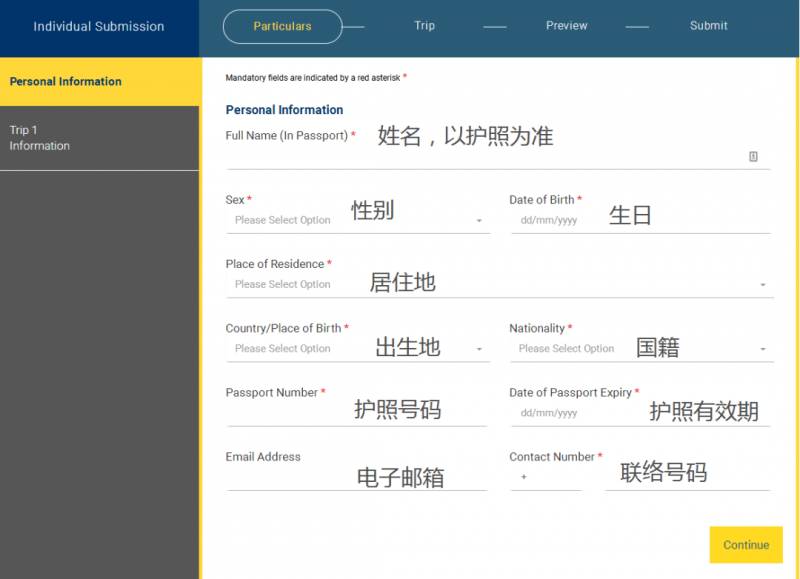Image resolution: width=800 pixels, height=579 pixels.
Task: Open Trip 1 Information in sidebar
Action: coord(99,138)
